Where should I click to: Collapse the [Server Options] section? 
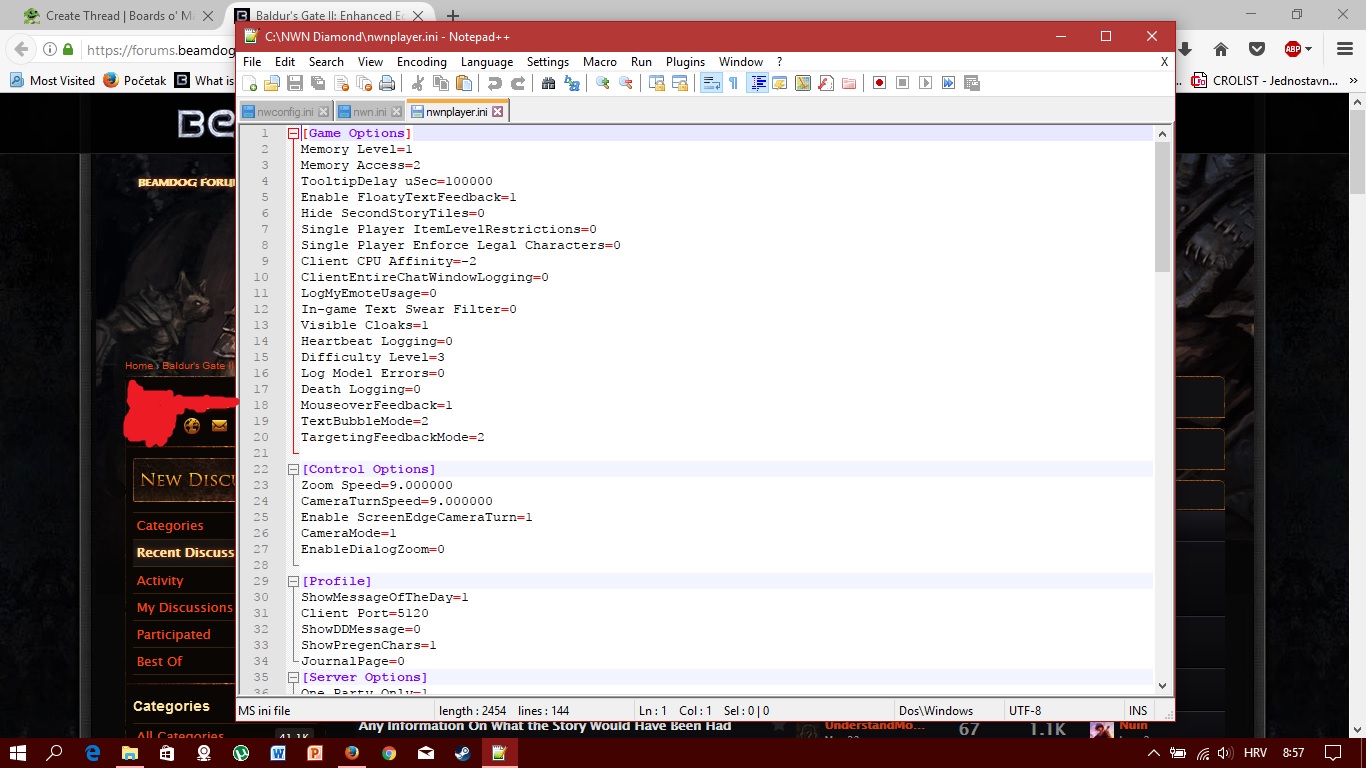pyautogui.click(x=293, y=677)
